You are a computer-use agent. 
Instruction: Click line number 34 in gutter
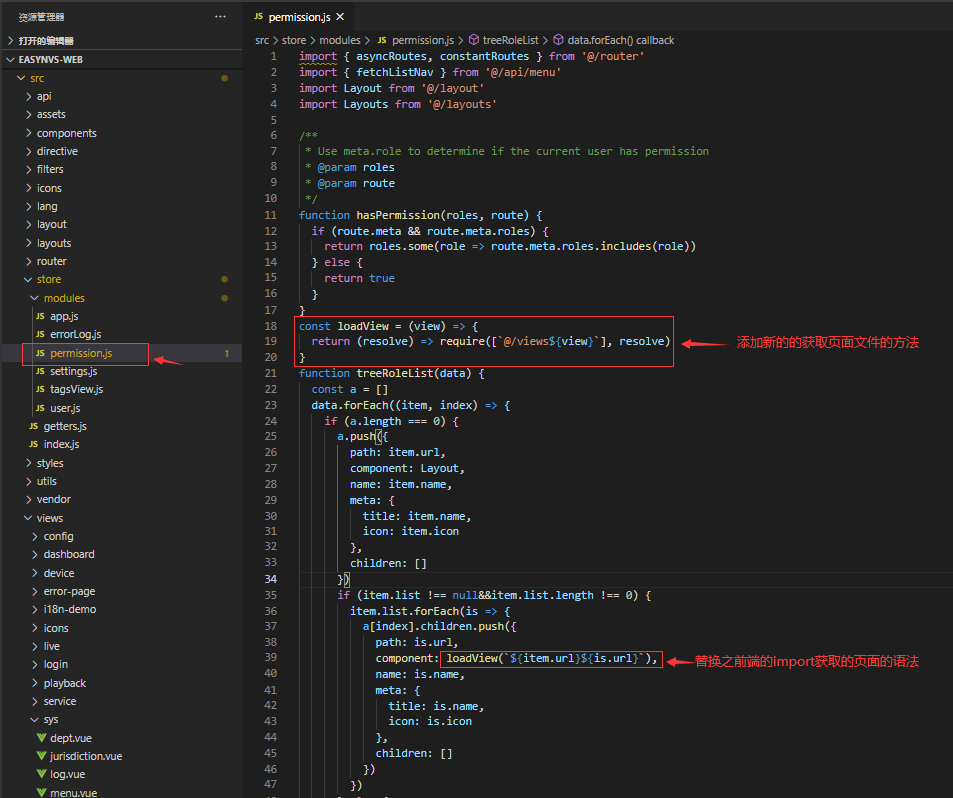click(x=271, y=579)
